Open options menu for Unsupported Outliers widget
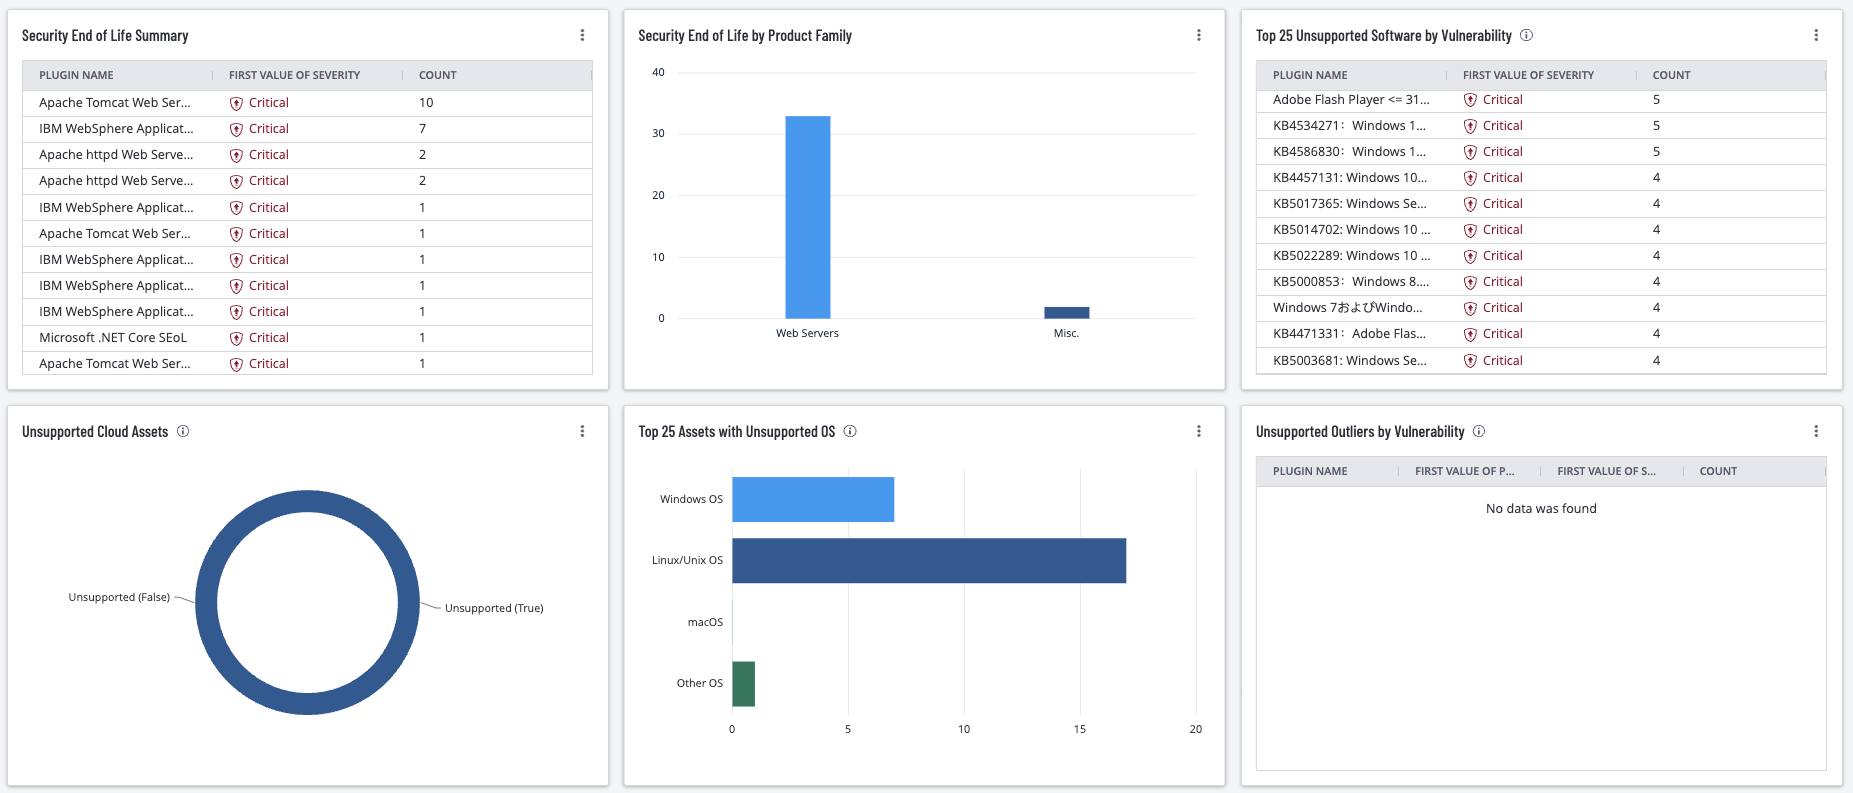 pos(1816,431)
